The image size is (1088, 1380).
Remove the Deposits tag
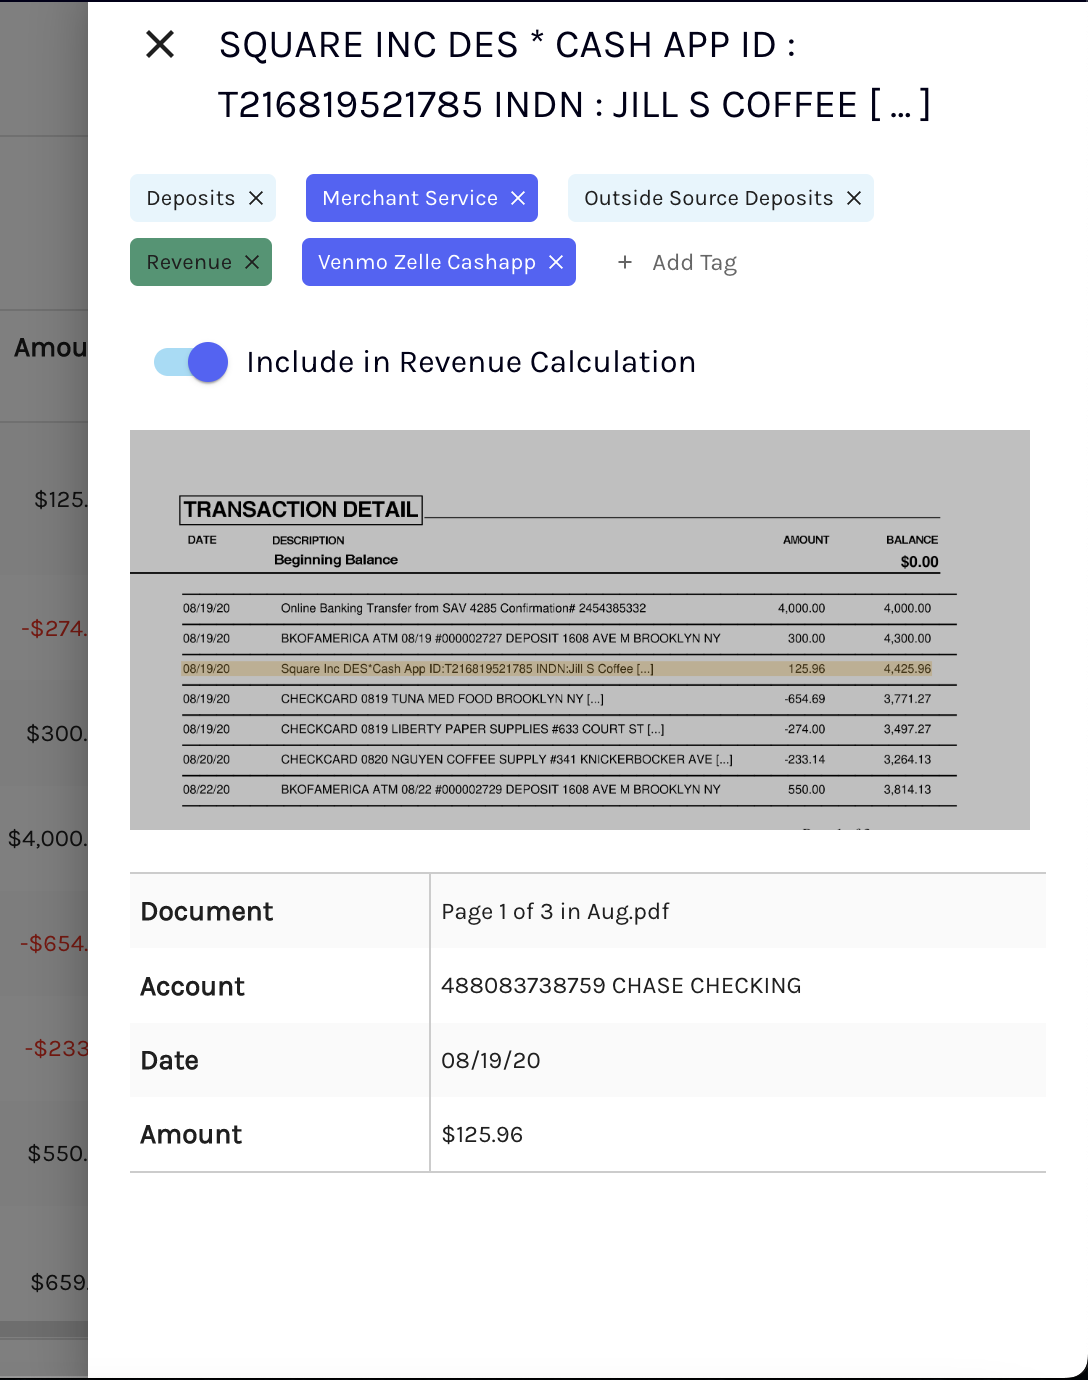tap(256, 198)
